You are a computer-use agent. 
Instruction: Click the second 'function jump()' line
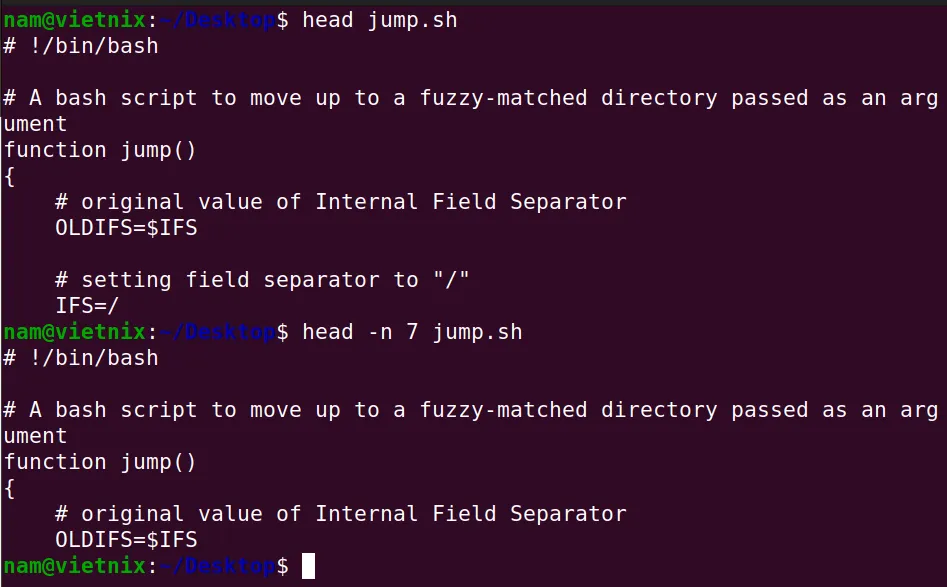pyautogui.click(x=100, y=463)
